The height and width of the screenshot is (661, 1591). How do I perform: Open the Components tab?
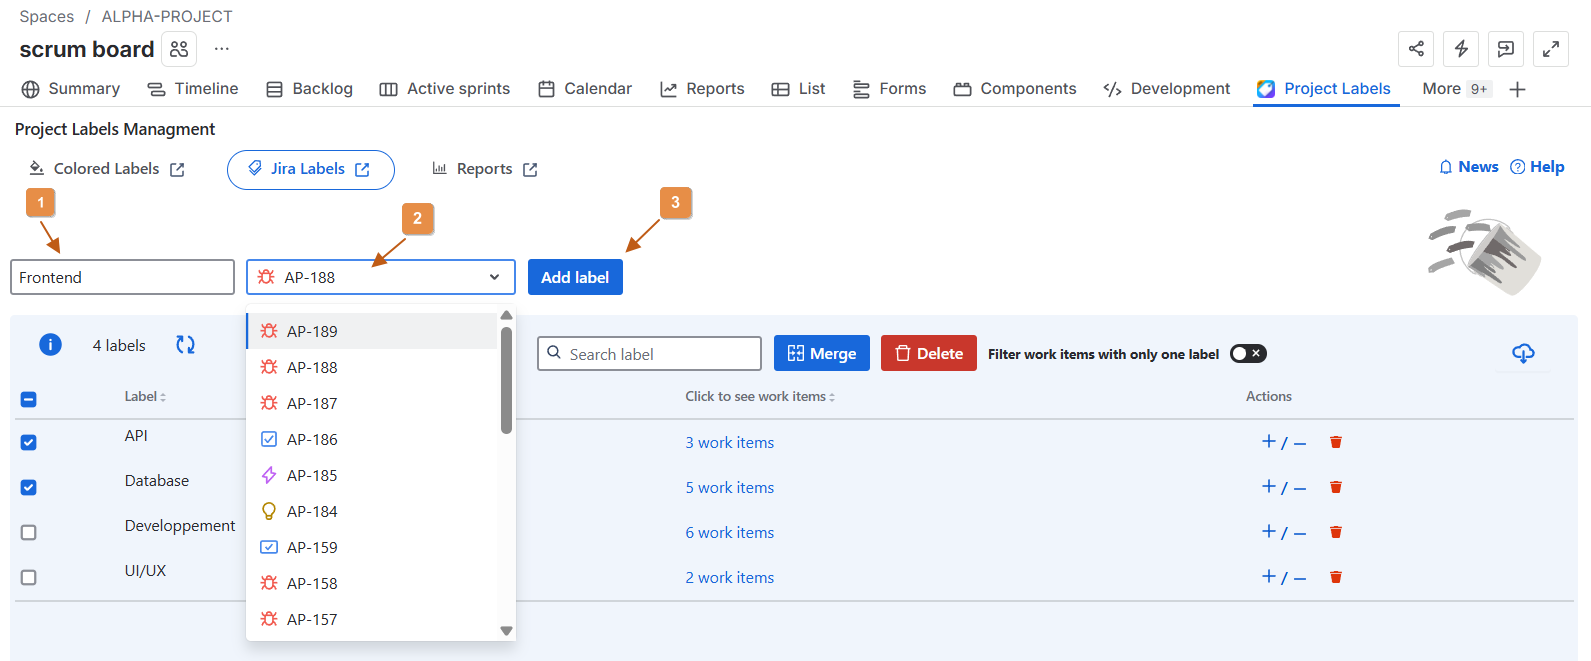1015,89
